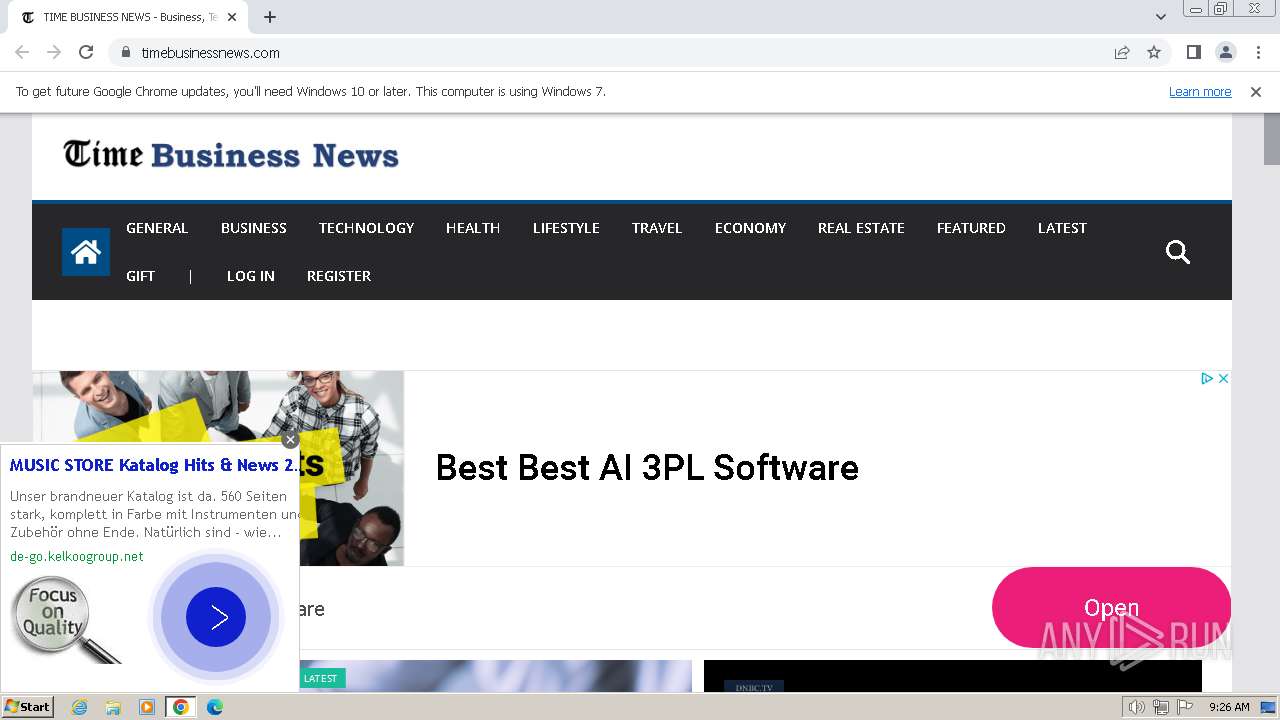Click the Chrome icon in the taskbar

tap(181, 707)
